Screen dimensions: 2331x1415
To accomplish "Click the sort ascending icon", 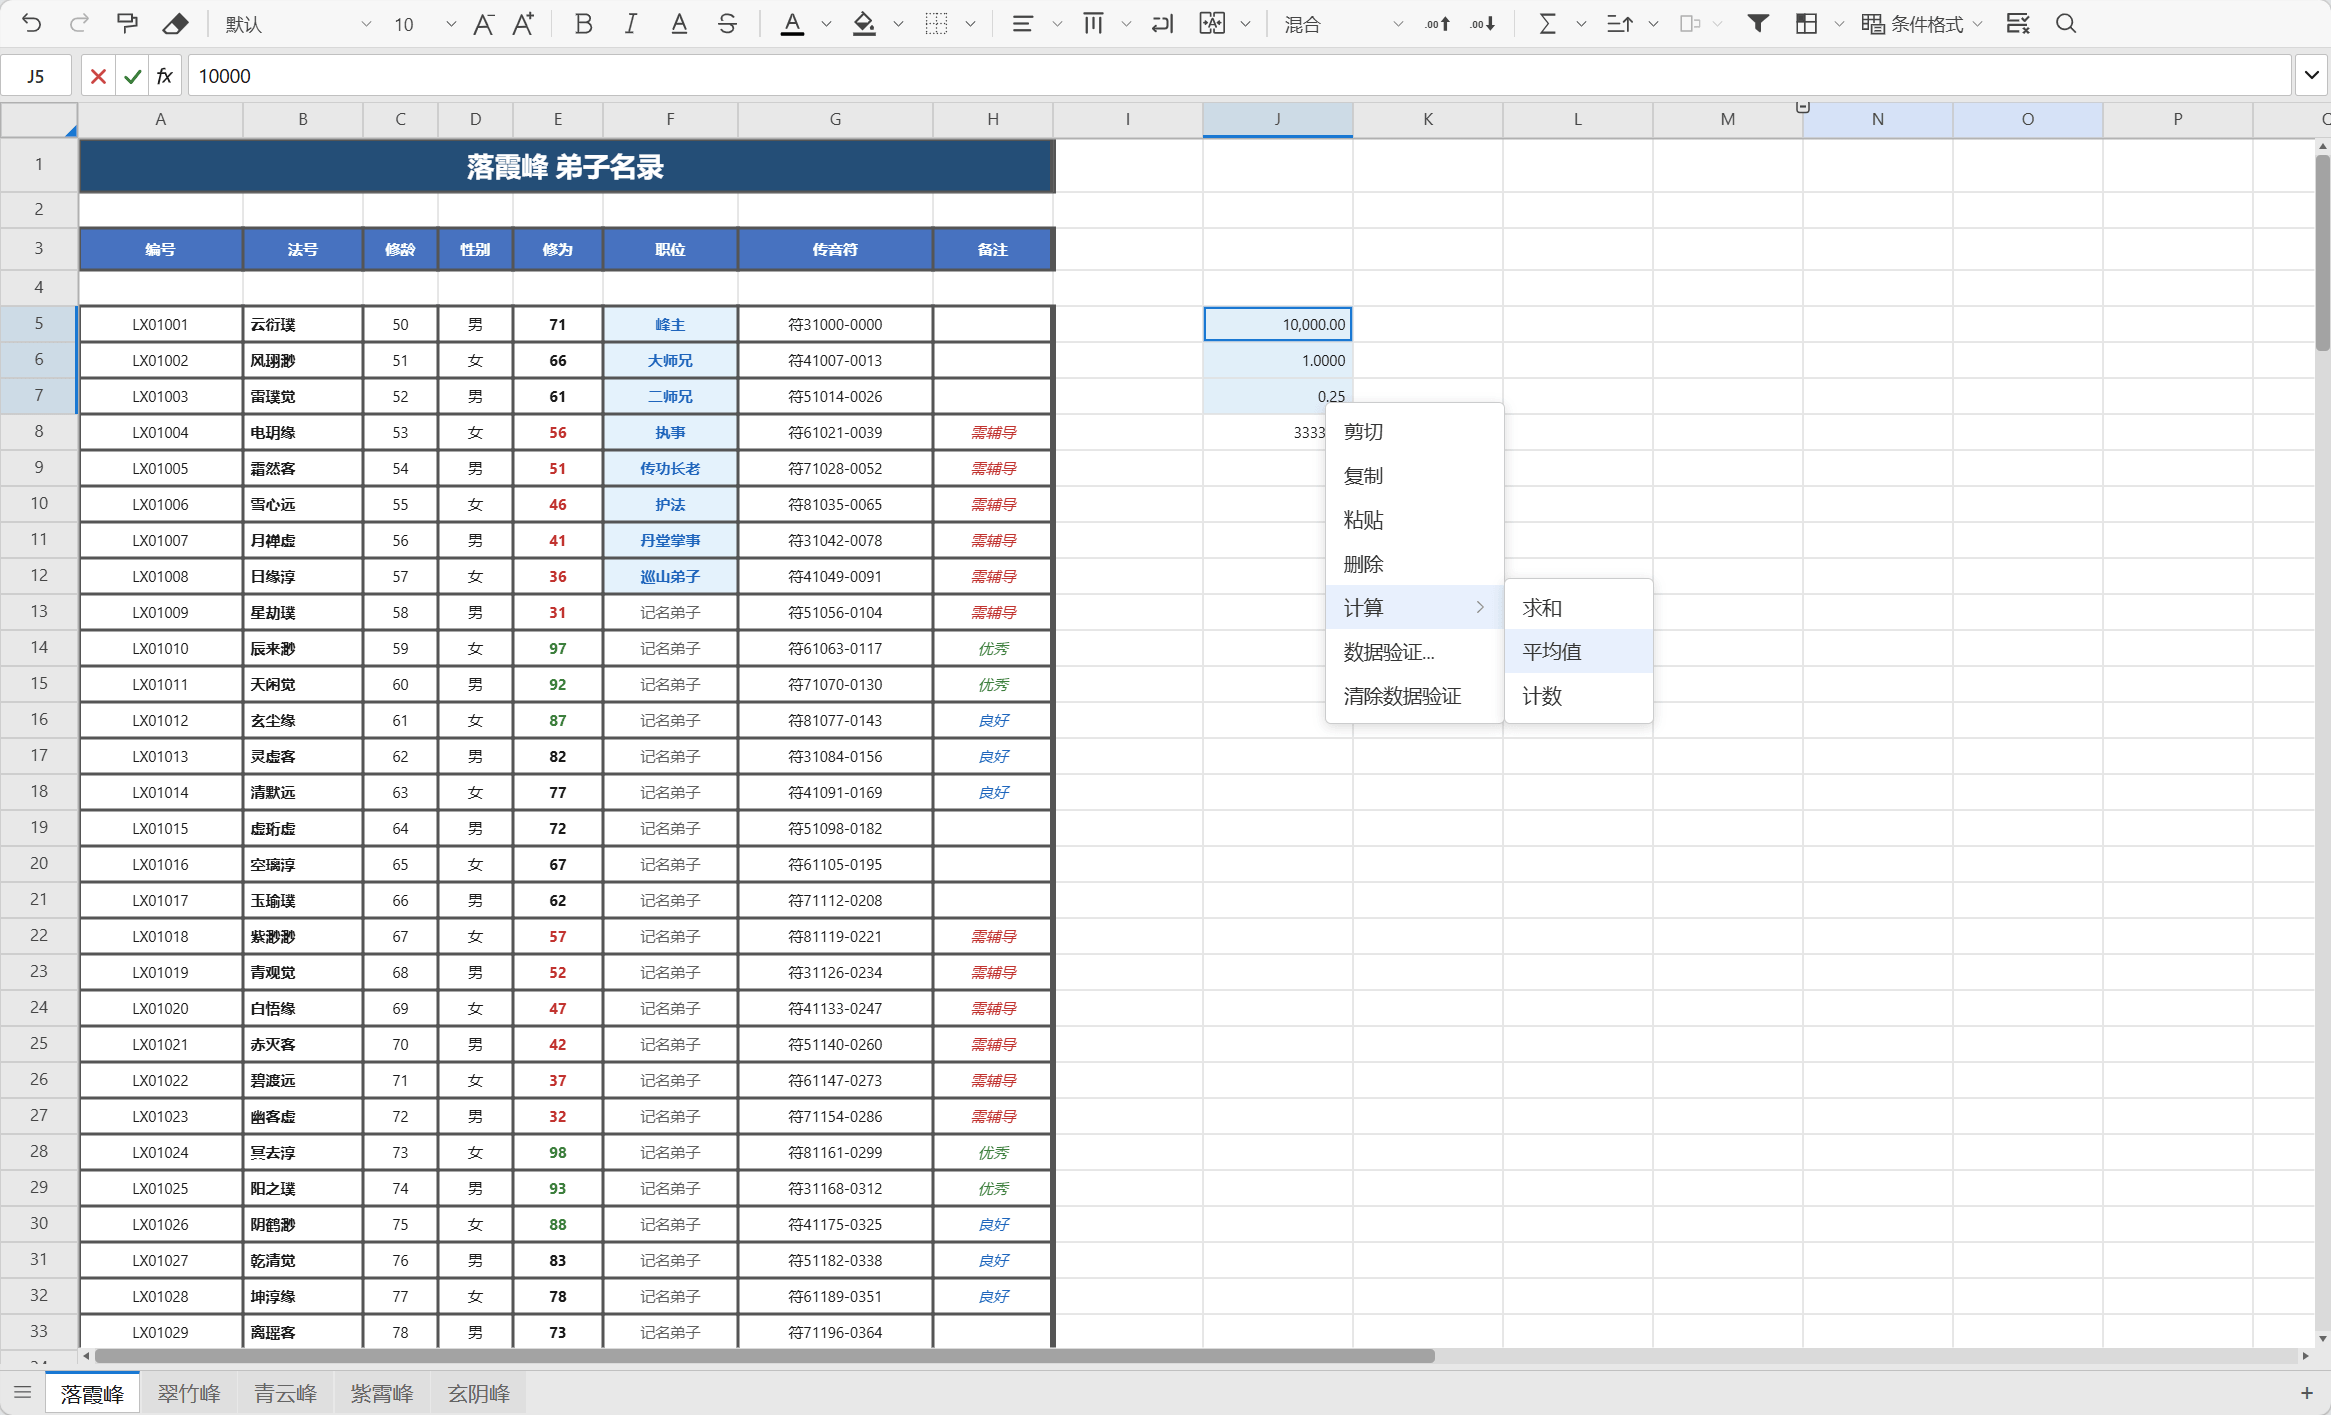I will pos(1619,24).
